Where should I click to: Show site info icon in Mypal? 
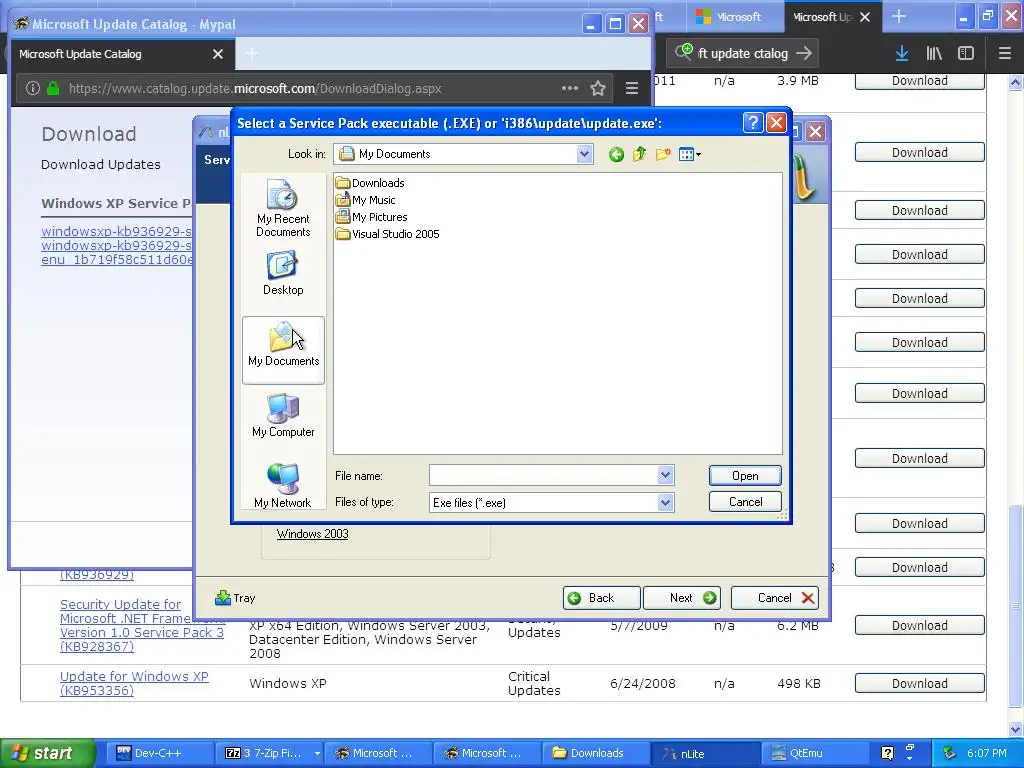33,88
